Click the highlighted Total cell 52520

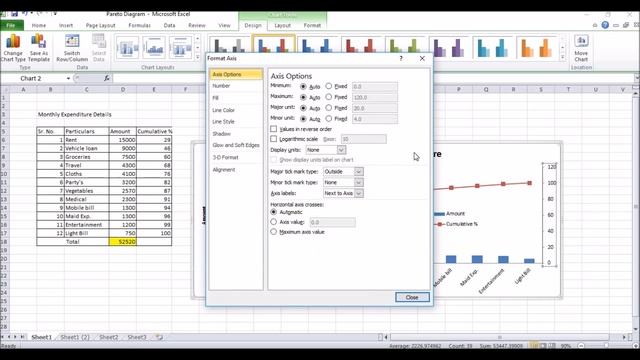coord(123,242)
